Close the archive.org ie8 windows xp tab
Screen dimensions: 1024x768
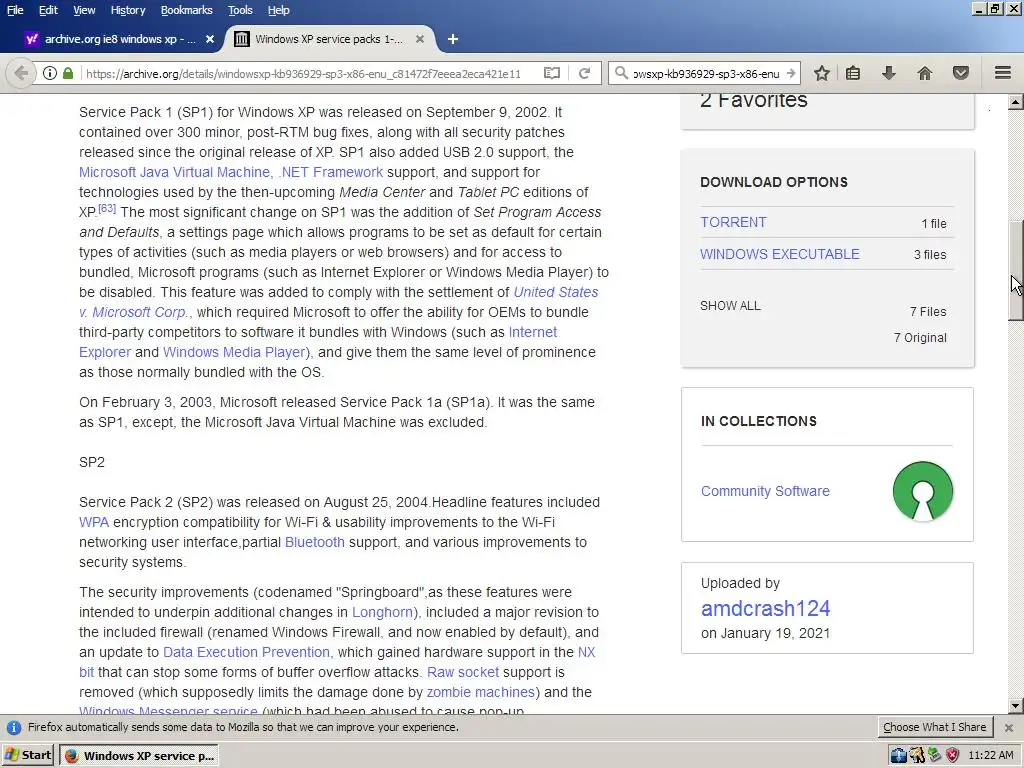coord(210,39)
